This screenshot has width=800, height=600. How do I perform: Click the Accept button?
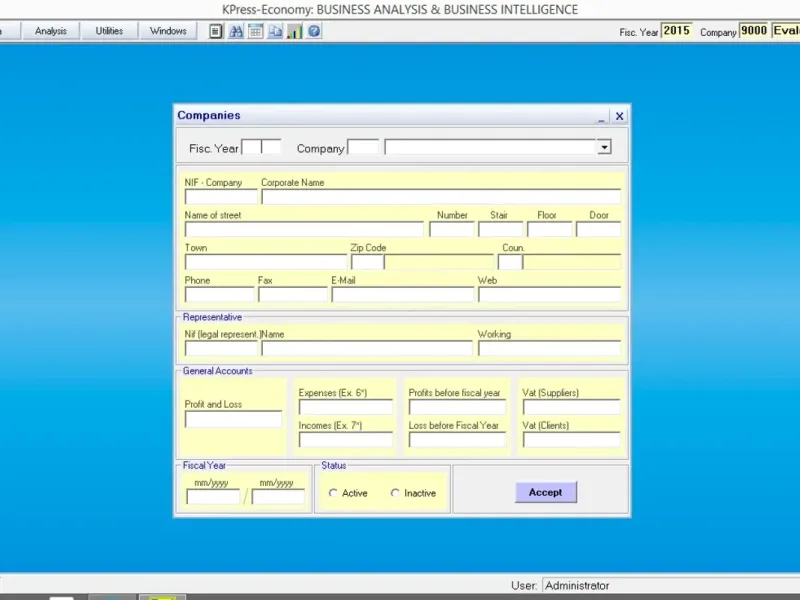545,492
